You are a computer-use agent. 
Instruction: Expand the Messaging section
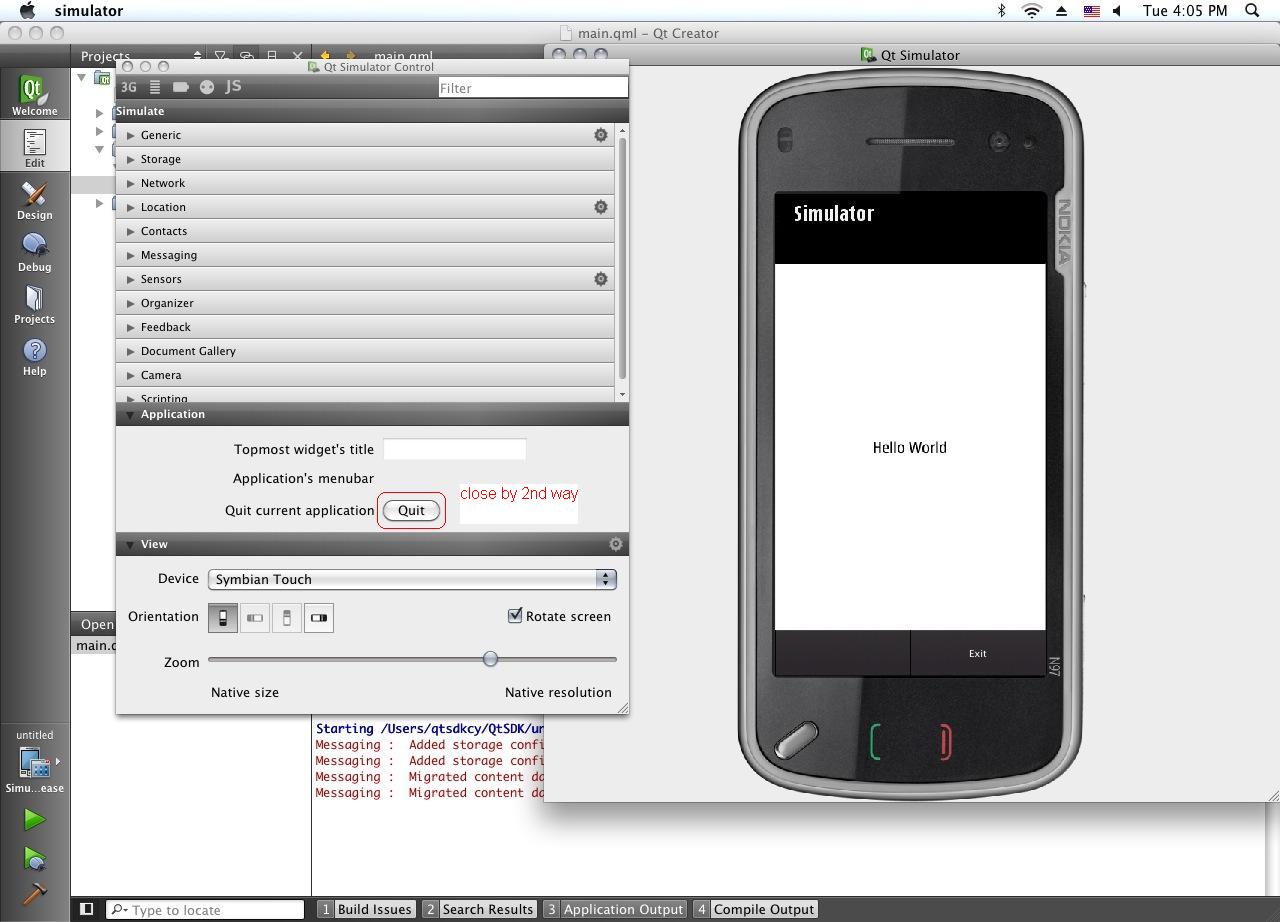(x=365, y=255)
